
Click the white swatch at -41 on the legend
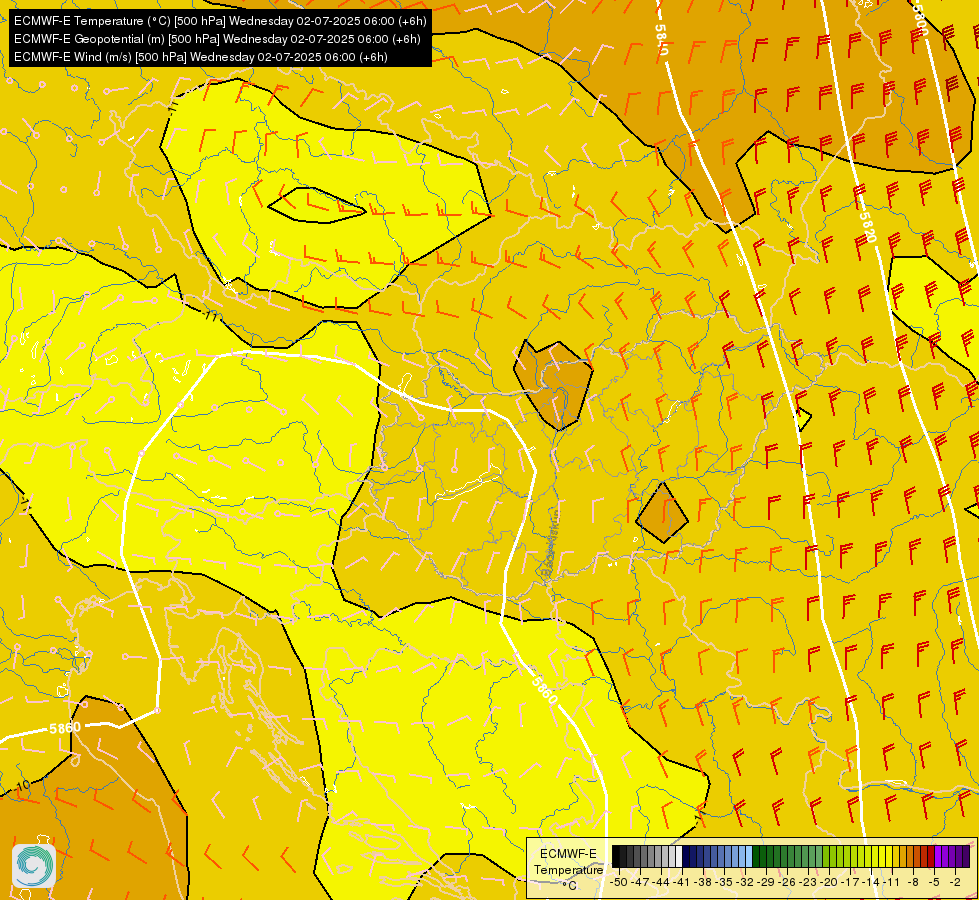click(679, 856)
